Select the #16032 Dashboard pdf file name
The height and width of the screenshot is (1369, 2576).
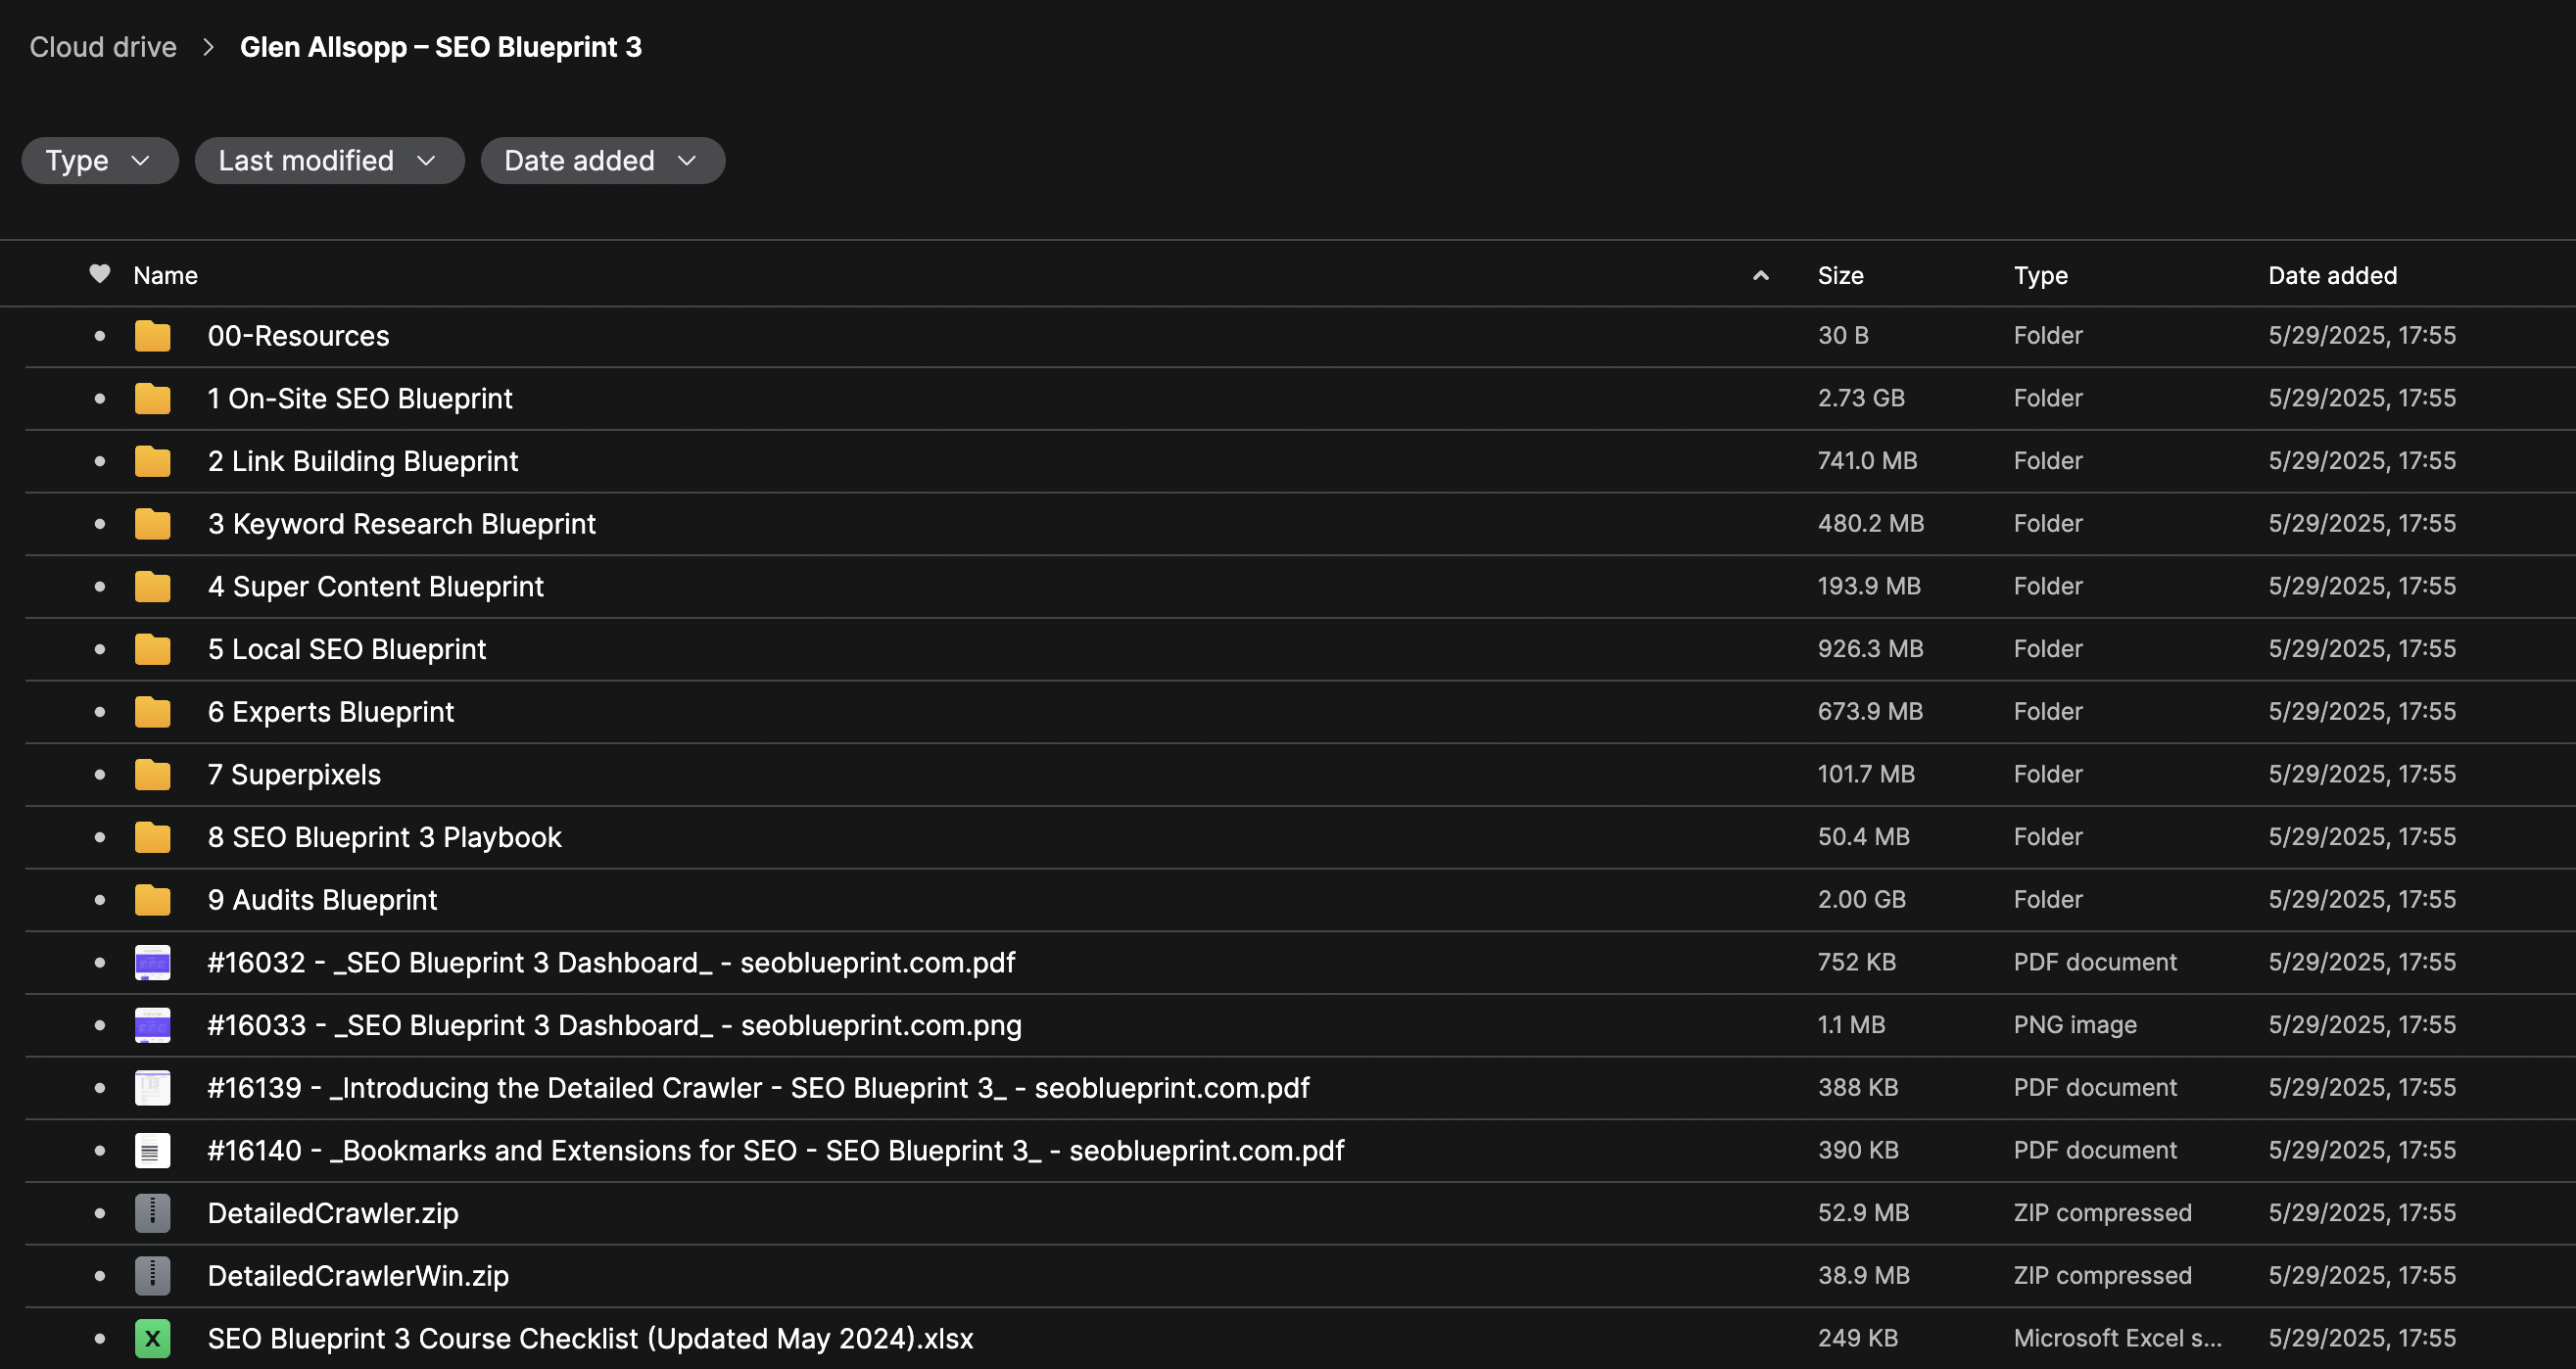(612, 962)
